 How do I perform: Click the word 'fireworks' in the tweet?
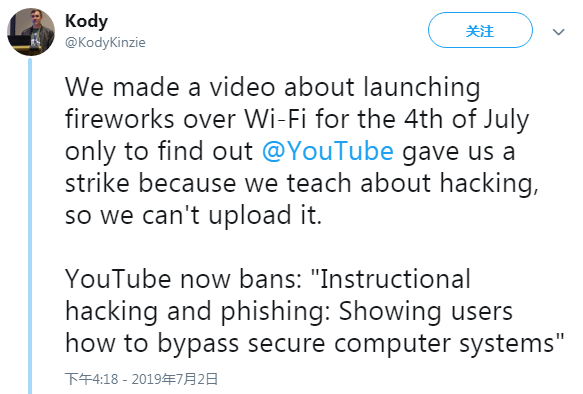click(119, 119)
